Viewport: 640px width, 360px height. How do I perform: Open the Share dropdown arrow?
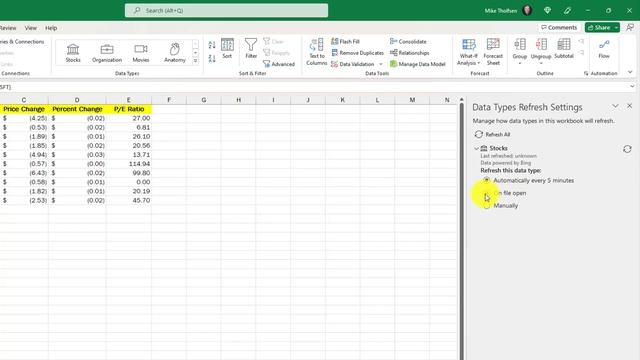[x=616, y=27]
